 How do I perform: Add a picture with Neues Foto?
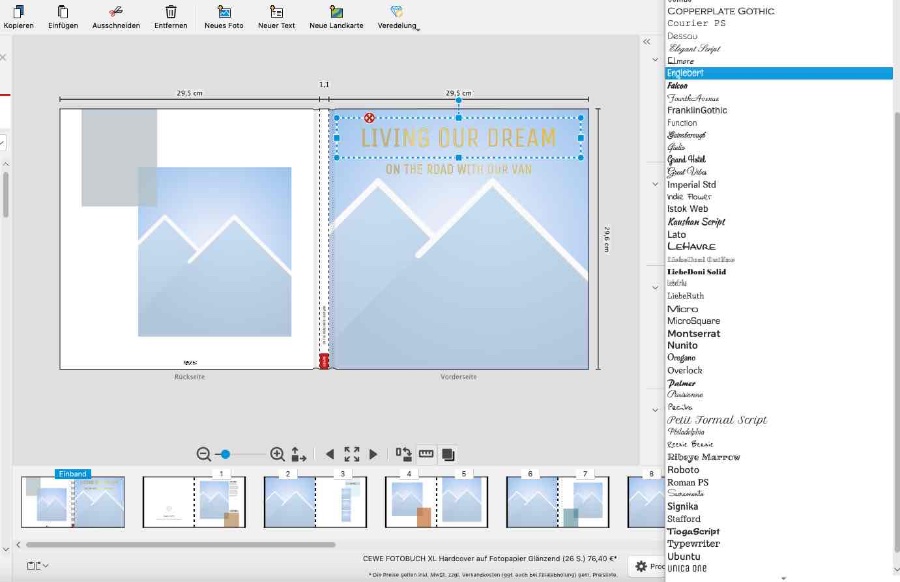224,11
